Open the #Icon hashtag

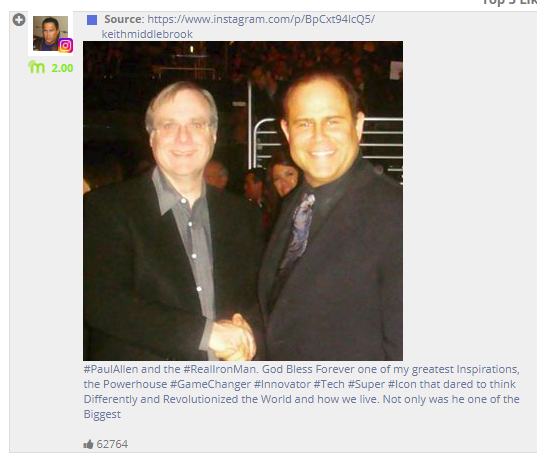(402, 384)
